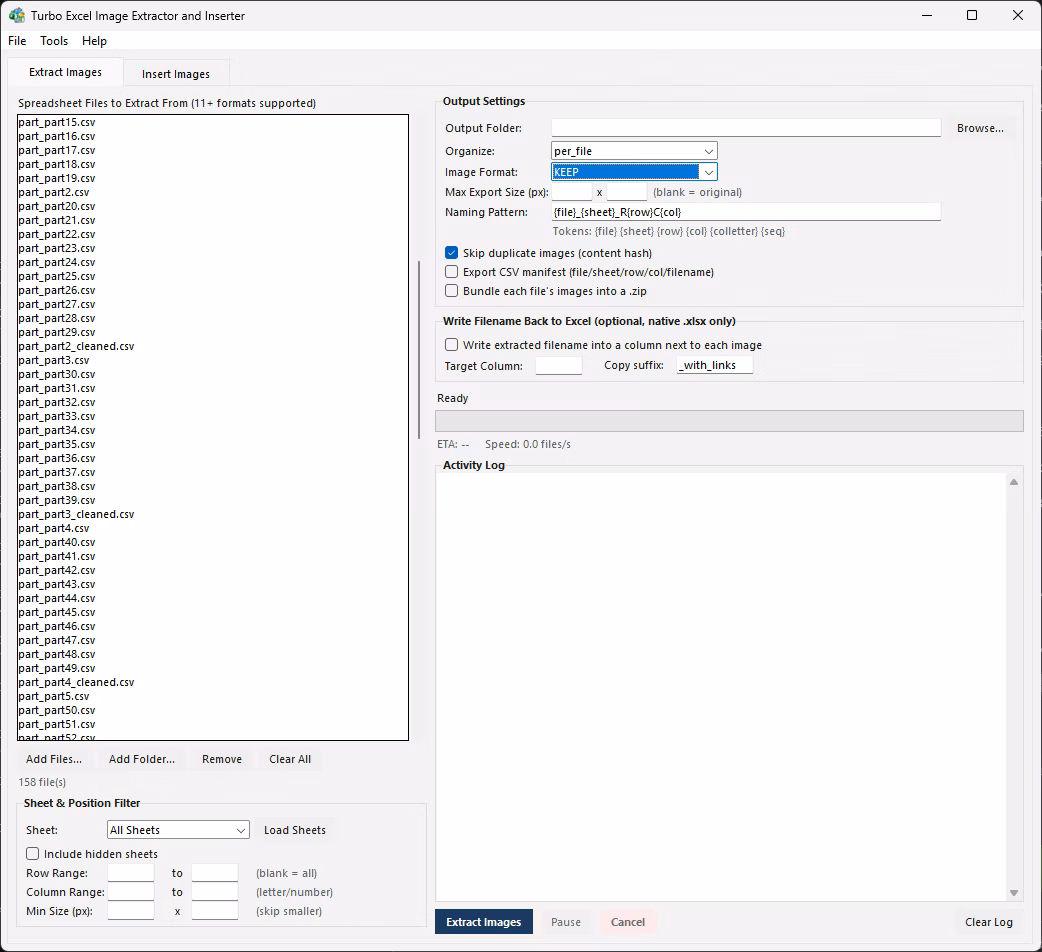Check Write extracted filename into a column

[452, 344]
